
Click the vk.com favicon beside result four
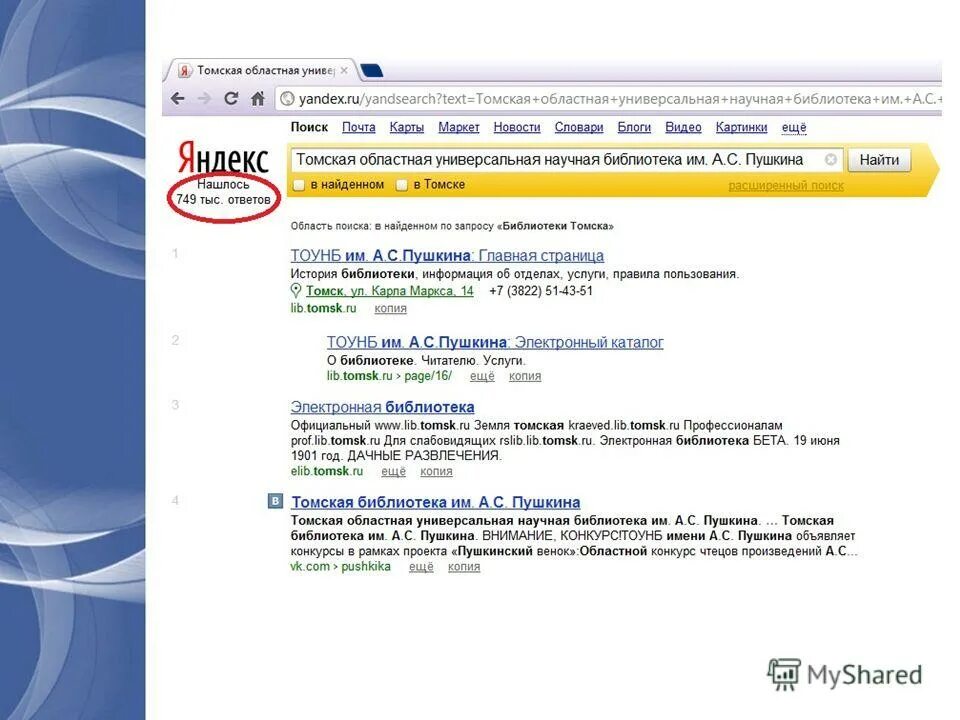[x=276, y=501]
